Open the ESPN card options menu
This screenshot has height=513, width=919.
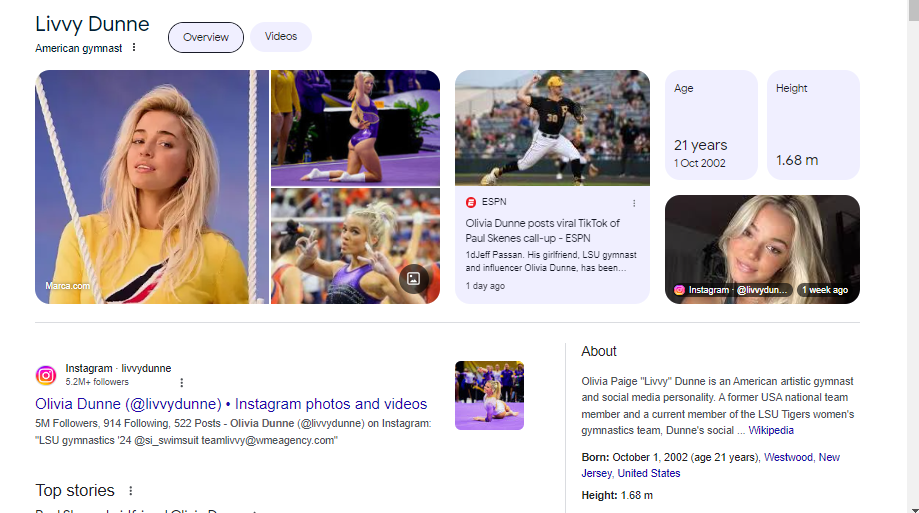(634, 203)
